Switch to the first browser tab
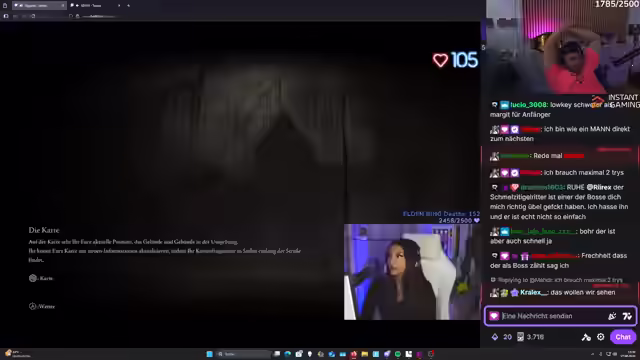 coord(38,5)
